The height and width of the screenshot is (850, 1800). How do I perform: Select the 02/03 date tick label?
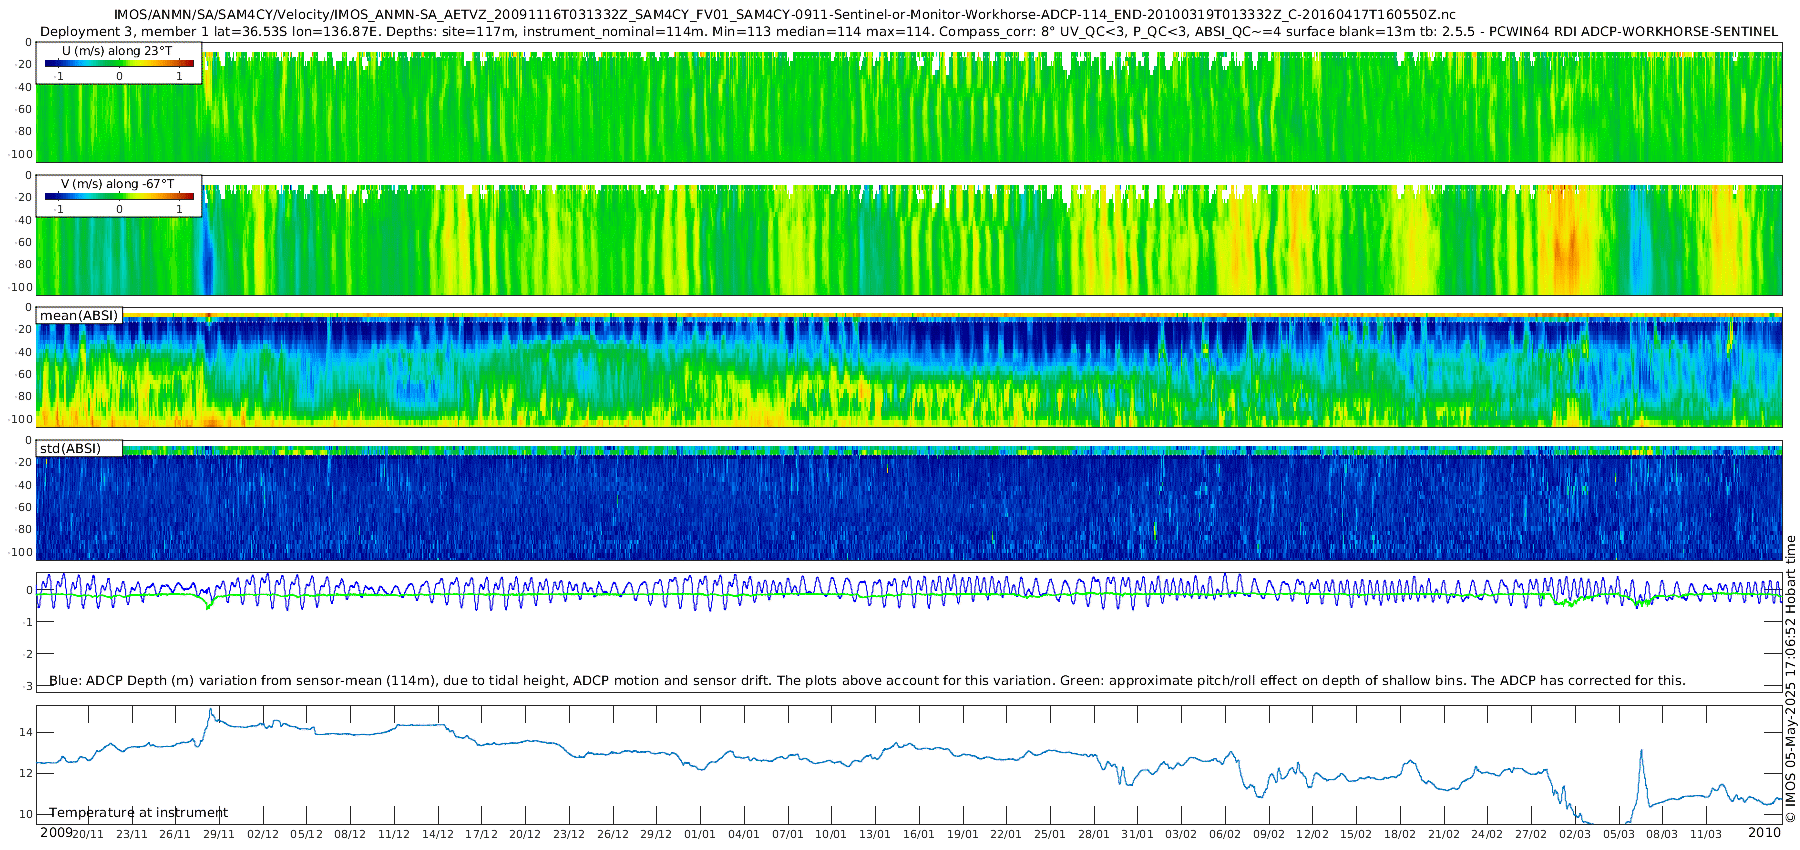click(1575, 834)
